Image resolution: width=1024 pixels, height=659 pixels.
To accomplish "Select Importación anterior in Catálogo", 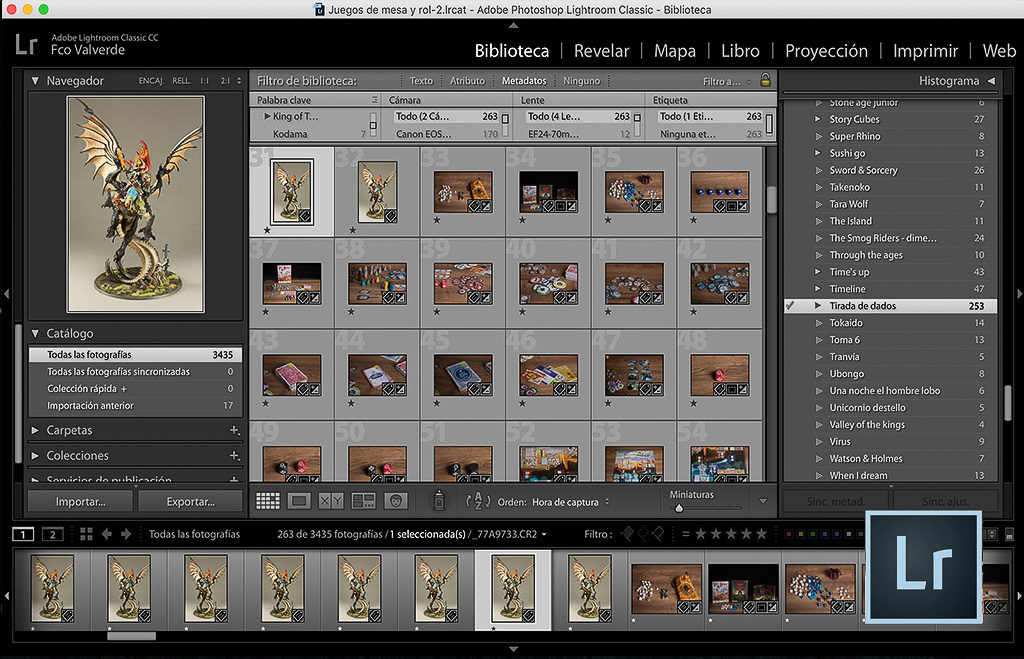I will coord(135,406).
